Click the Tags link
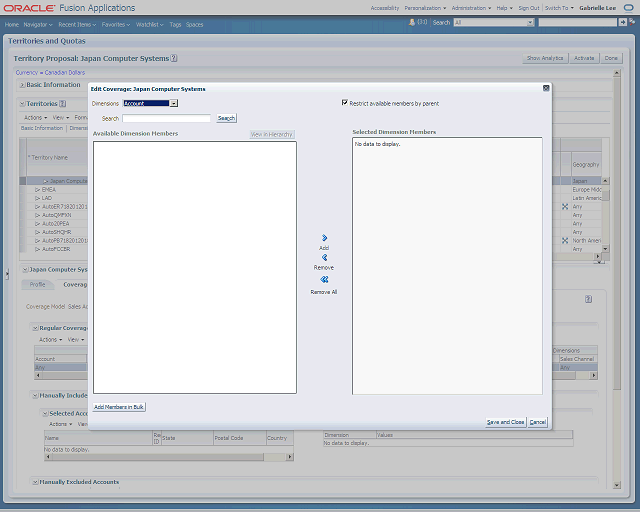 (x=175, y=24)
